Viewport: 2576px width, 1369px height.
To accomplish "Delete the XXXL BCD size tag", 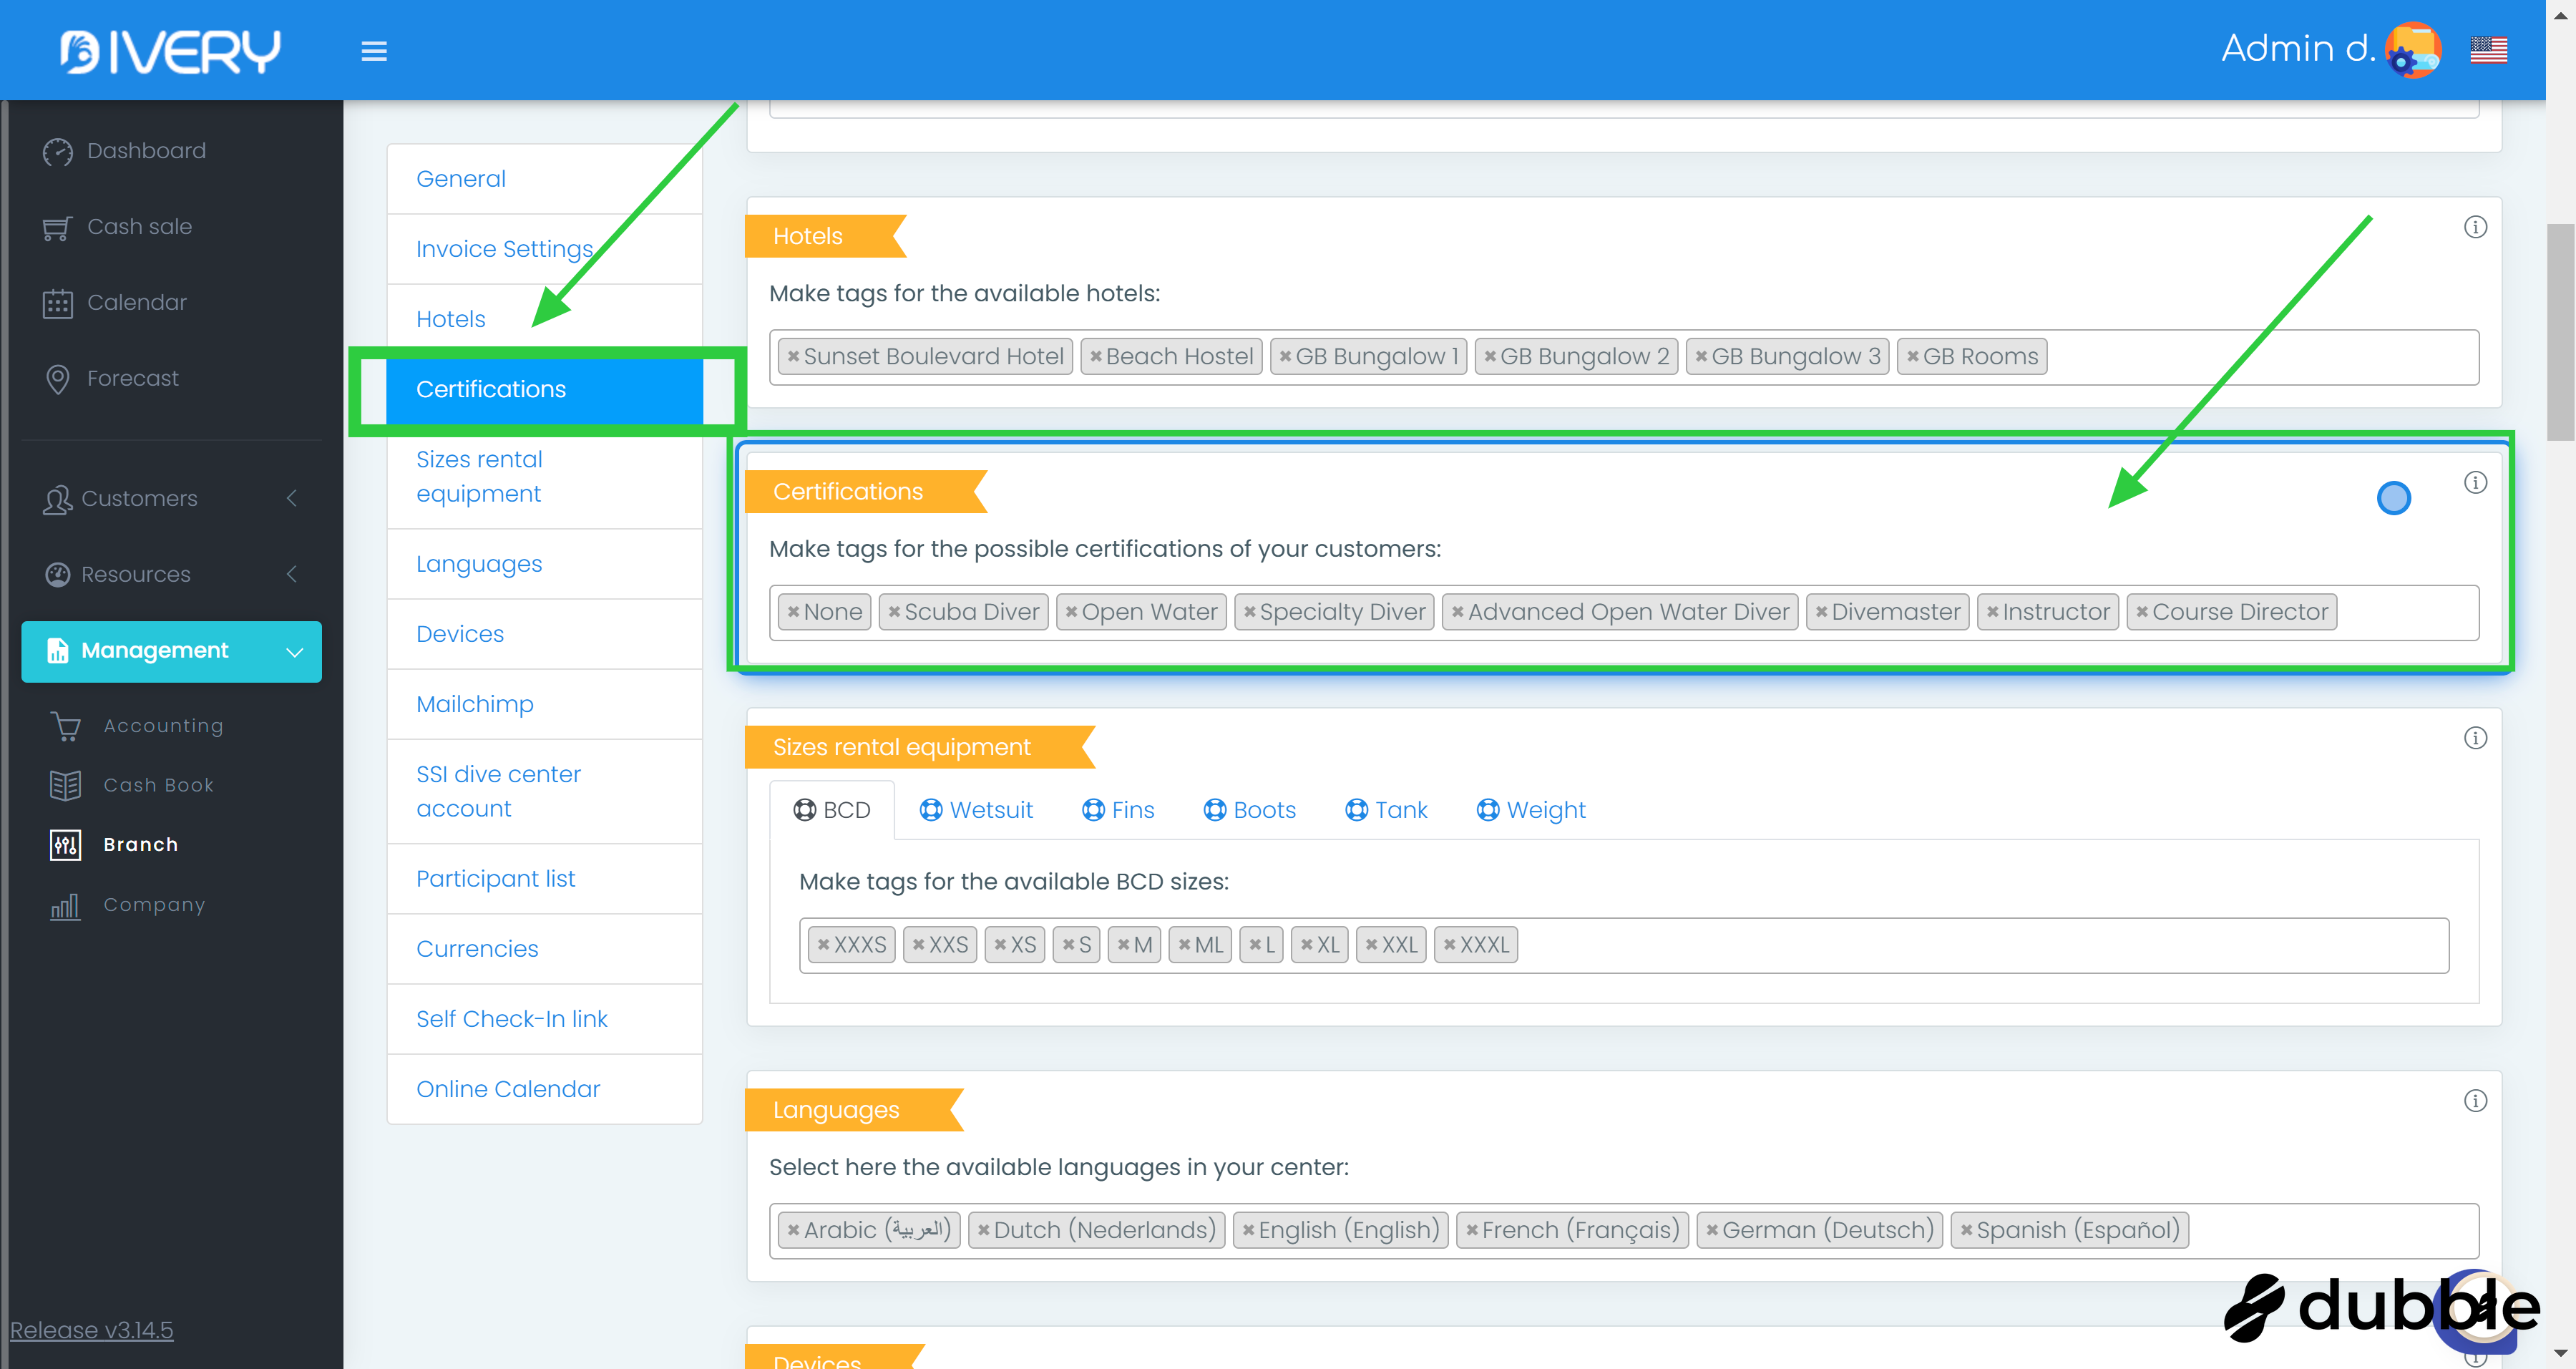I will pos(1449,945).
